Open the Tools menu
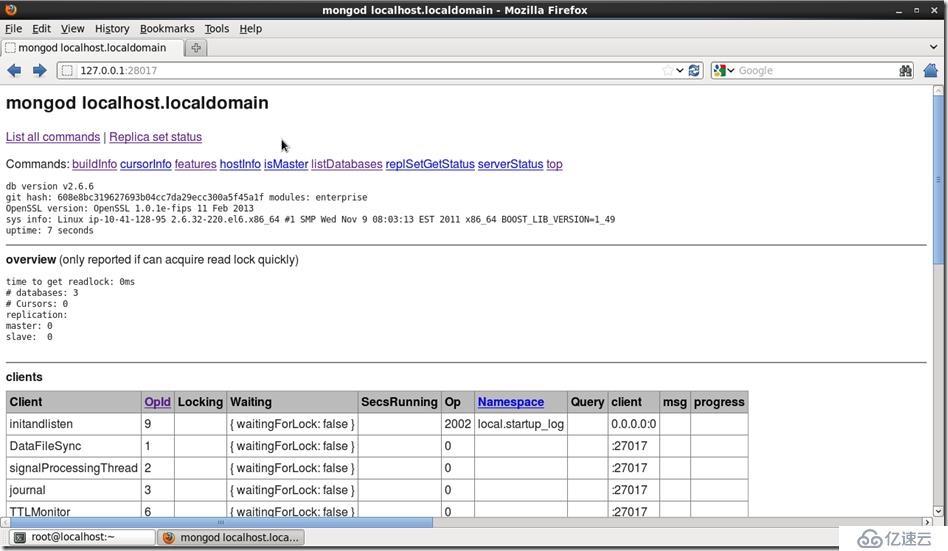948x551 pixels. click(216, 28)
